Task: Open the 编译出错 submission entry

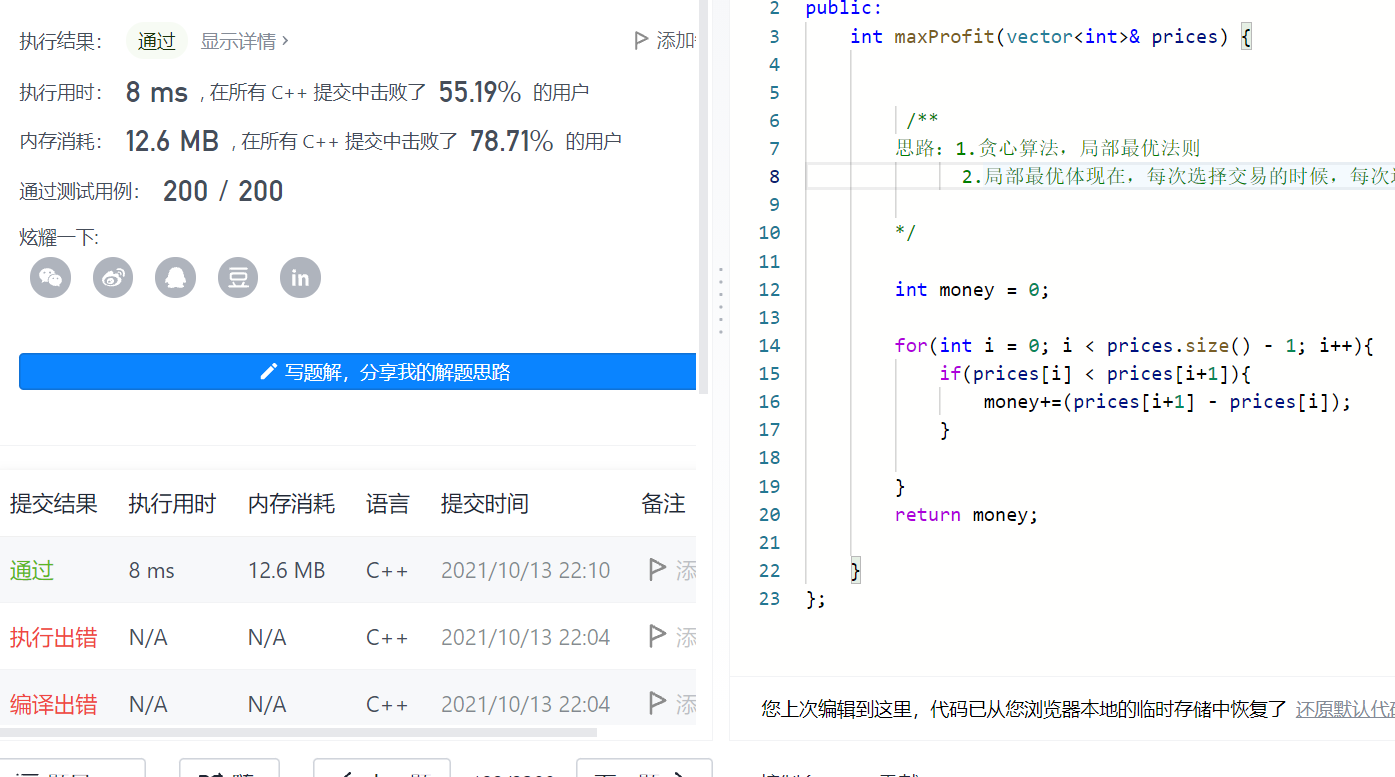Action: (54, 704)
